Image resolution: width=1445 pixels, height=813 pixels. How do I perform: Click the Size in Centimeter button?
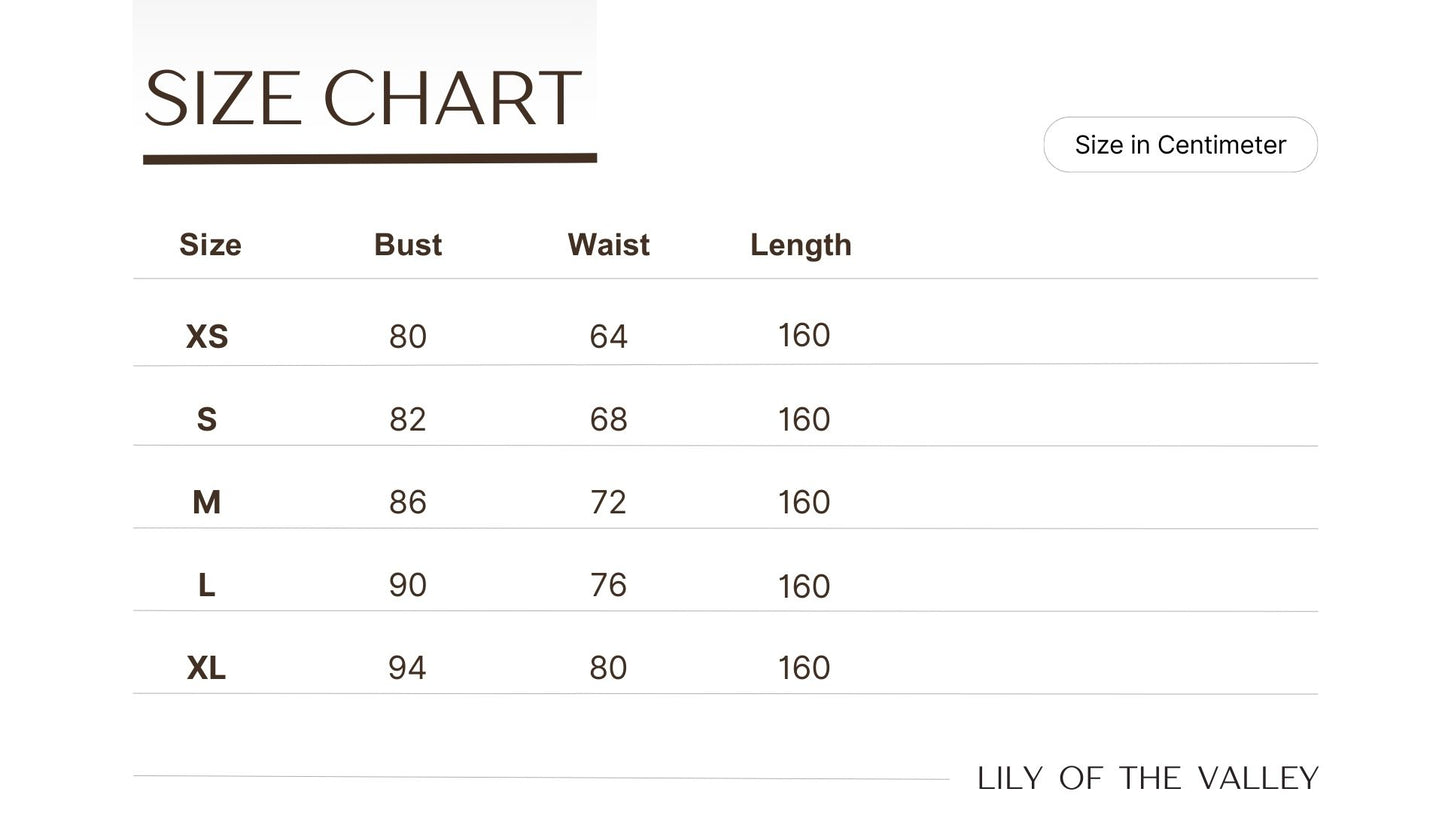(1180, 145)
